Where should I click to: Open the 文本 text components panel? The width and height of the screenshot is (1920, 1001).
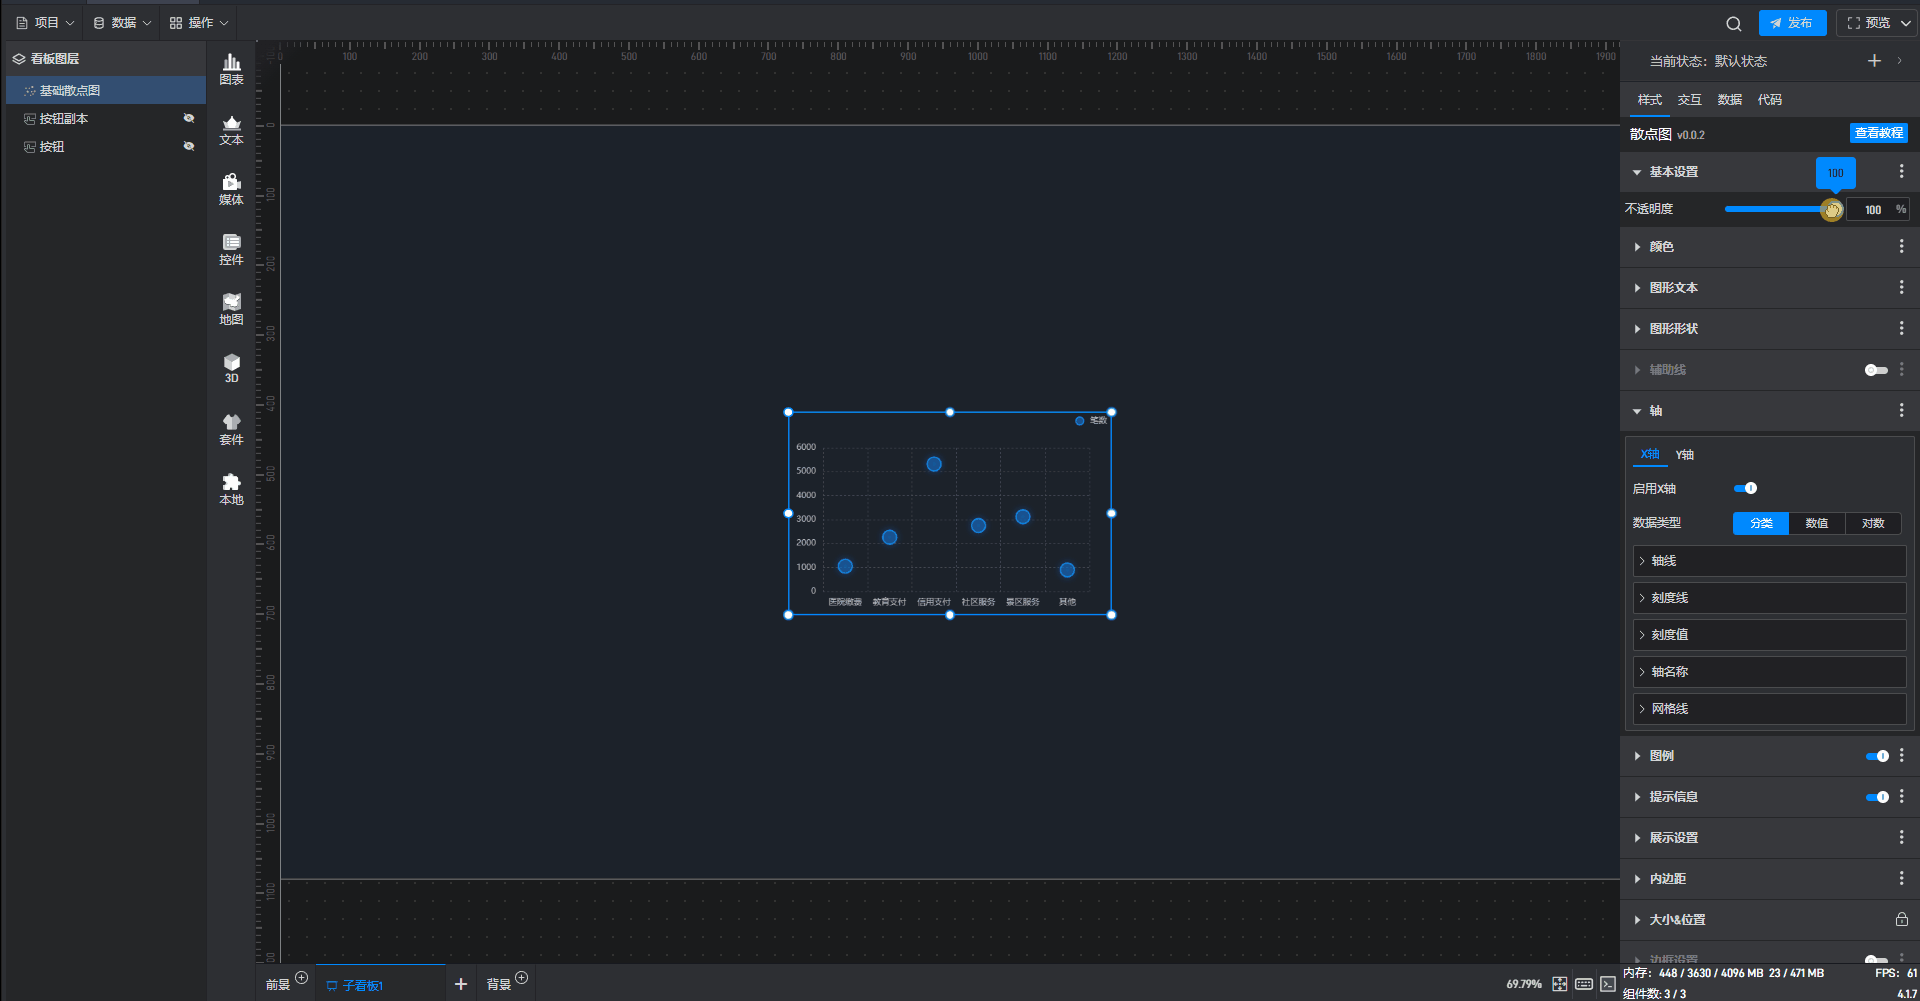[x=231, y=129]
